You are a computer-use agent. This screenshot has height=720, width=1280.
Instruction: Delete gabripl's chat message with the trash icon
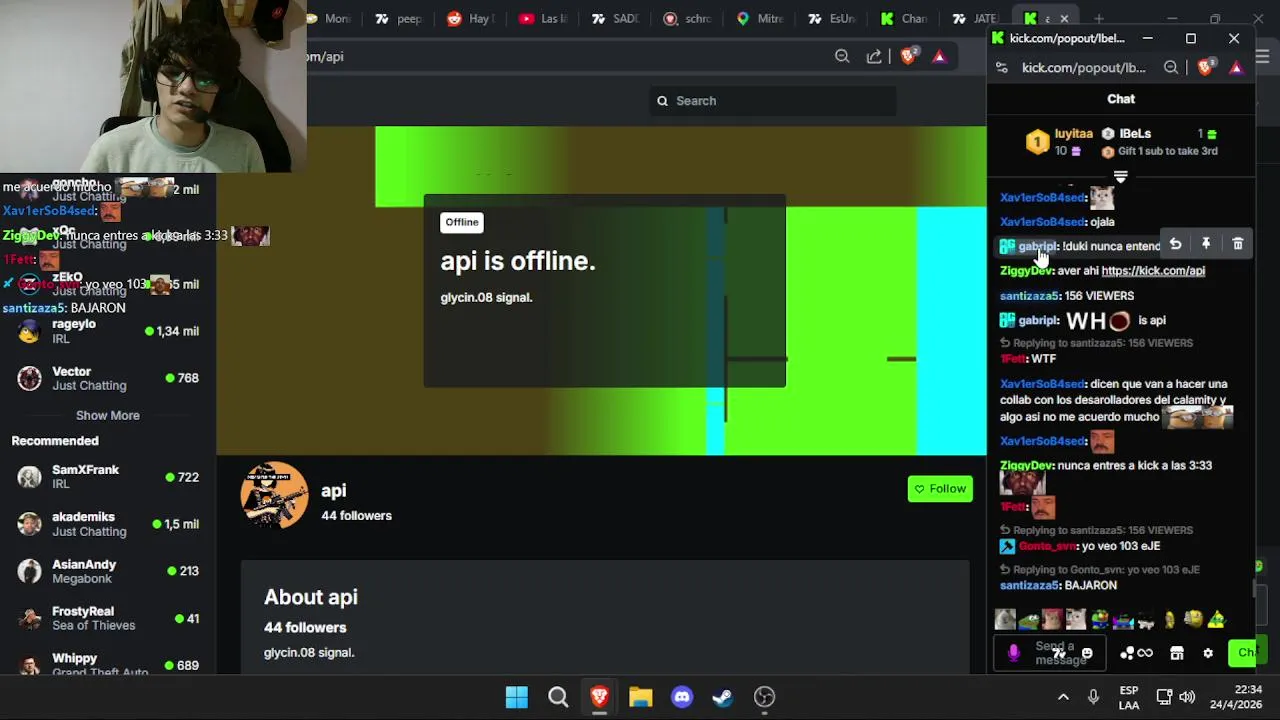pos(1237,244)
